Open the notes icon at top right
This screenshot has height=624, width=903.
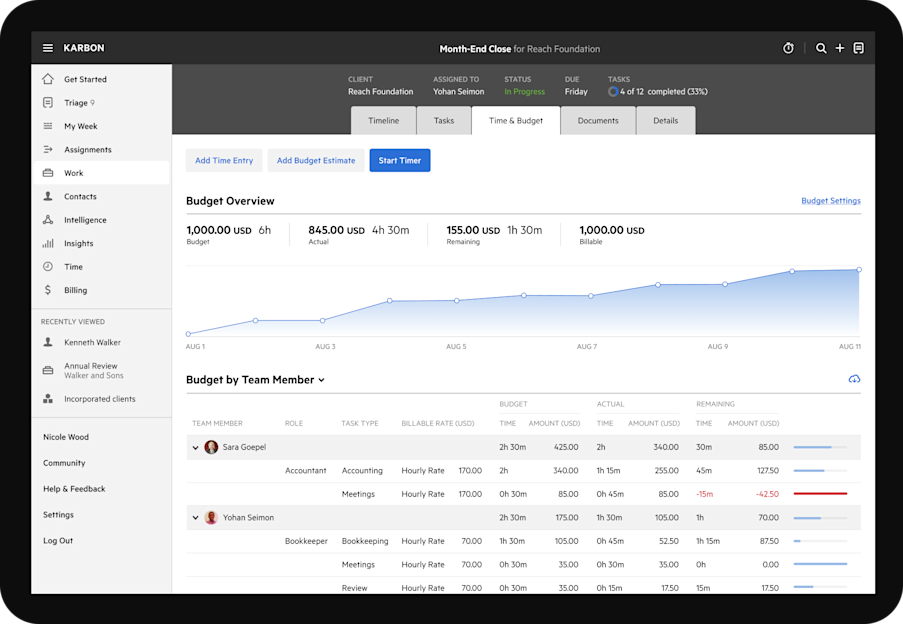[x=859, y=47]
